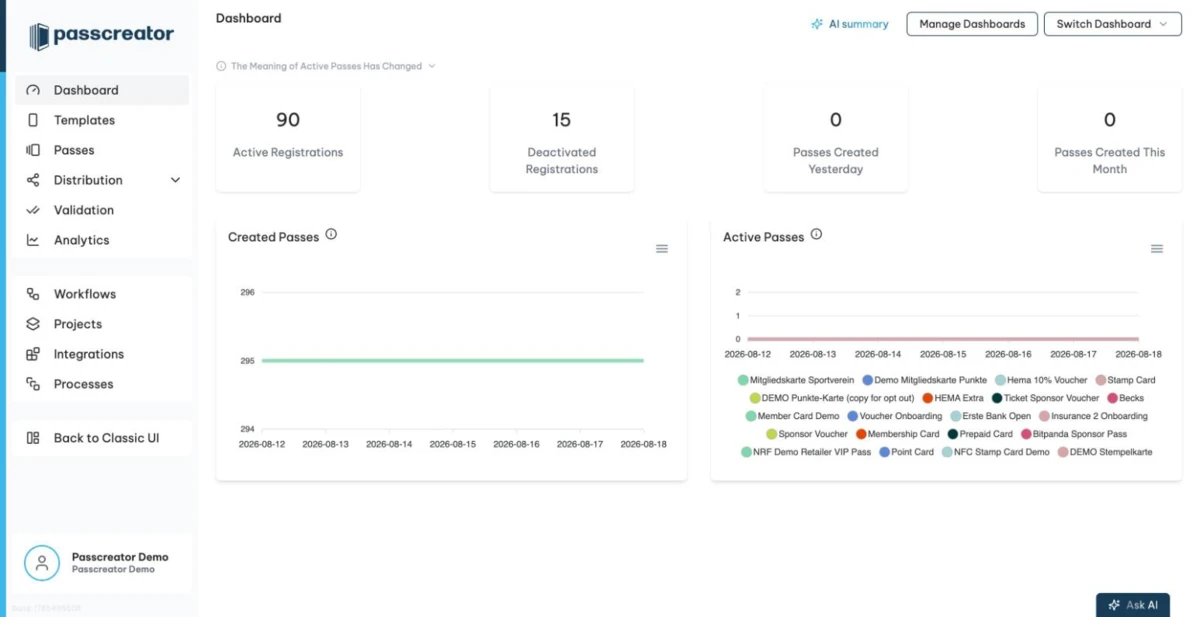Open Projects in the sidebar
This screenshot has height=617, width=1200.
tap(102, 324)
